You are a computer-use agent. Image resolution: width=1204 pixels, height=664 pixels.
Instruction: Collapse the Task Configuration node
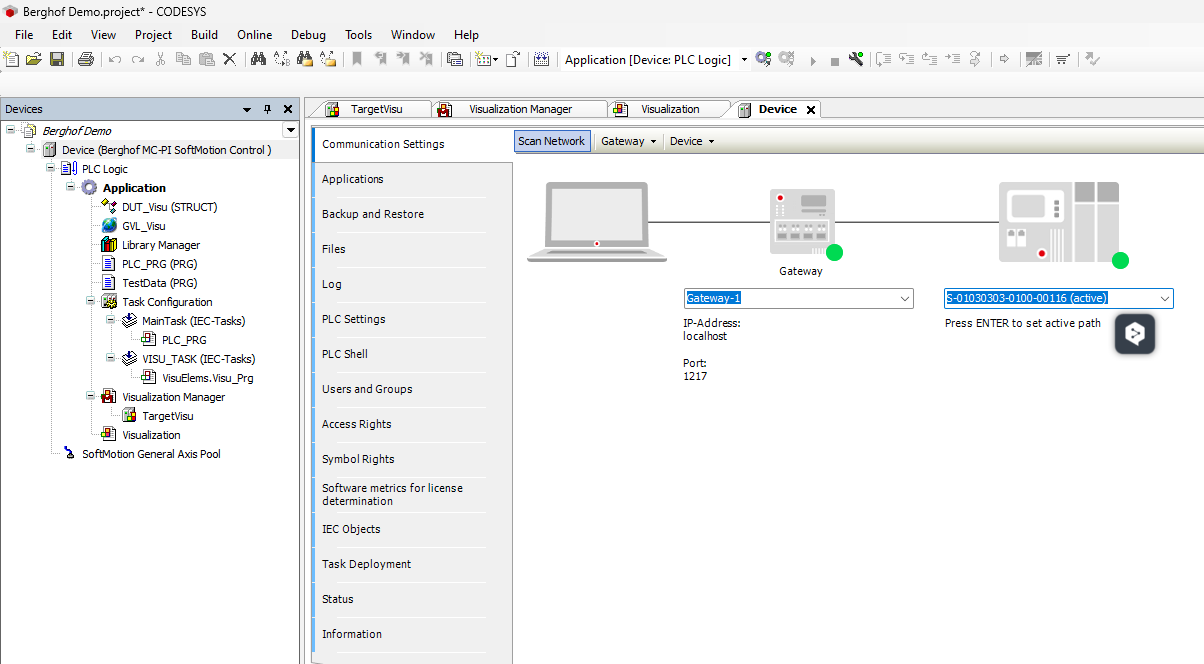pyautogui.click(x=90, y=302)
